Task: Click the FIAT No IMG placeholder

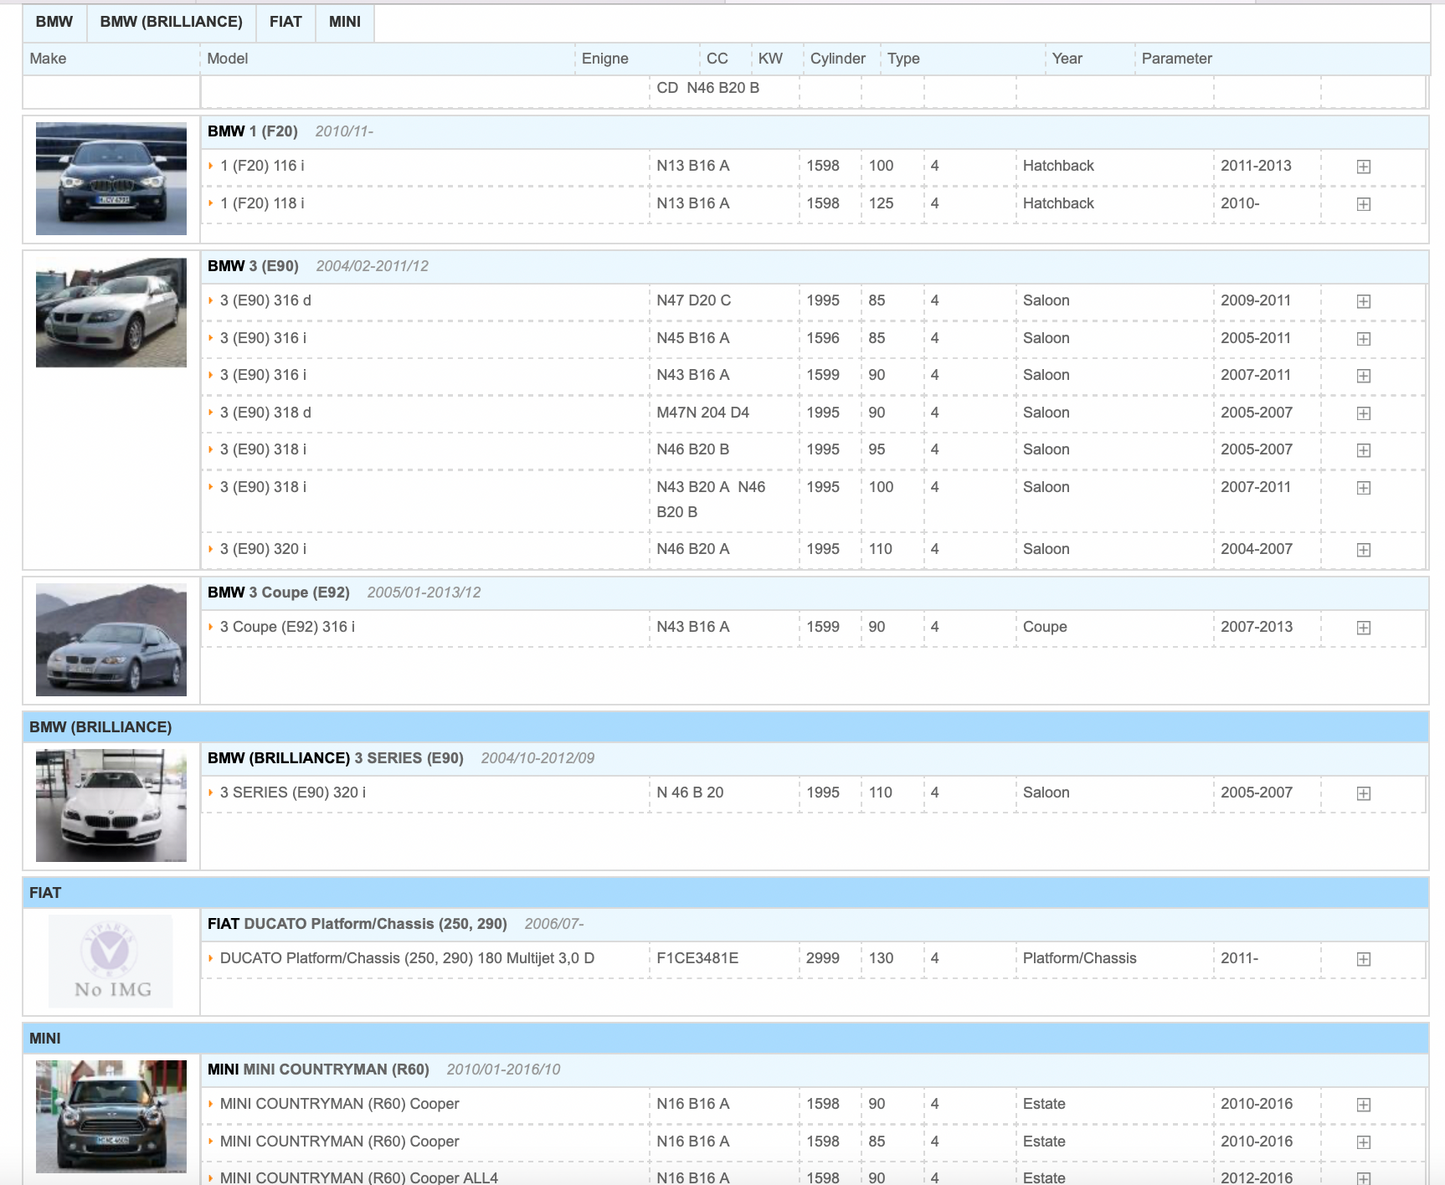Action: pos(111,961)
